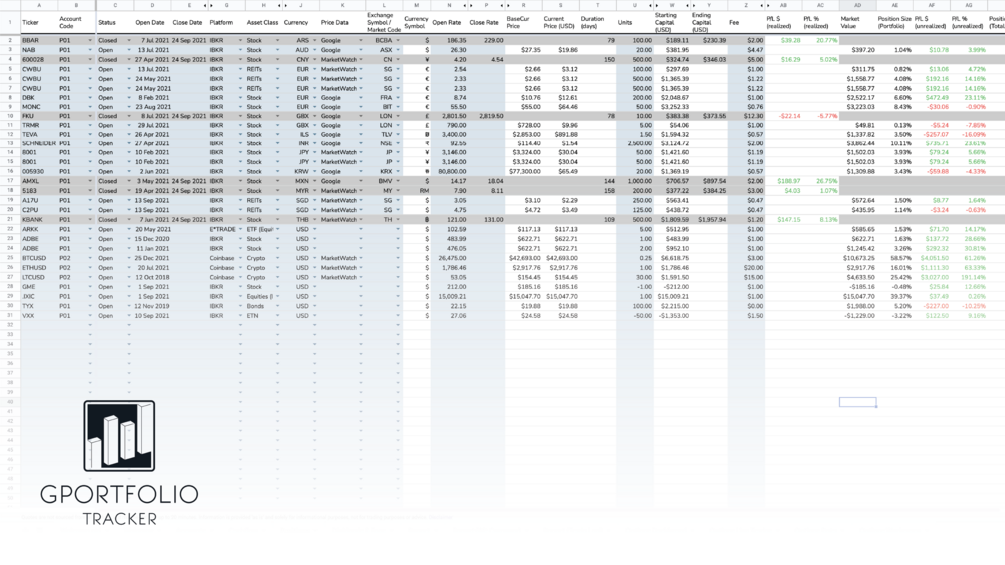Viewport: 1005px width, 565px height.
Task: Click the Fee header cell
Action: (746, 22)
